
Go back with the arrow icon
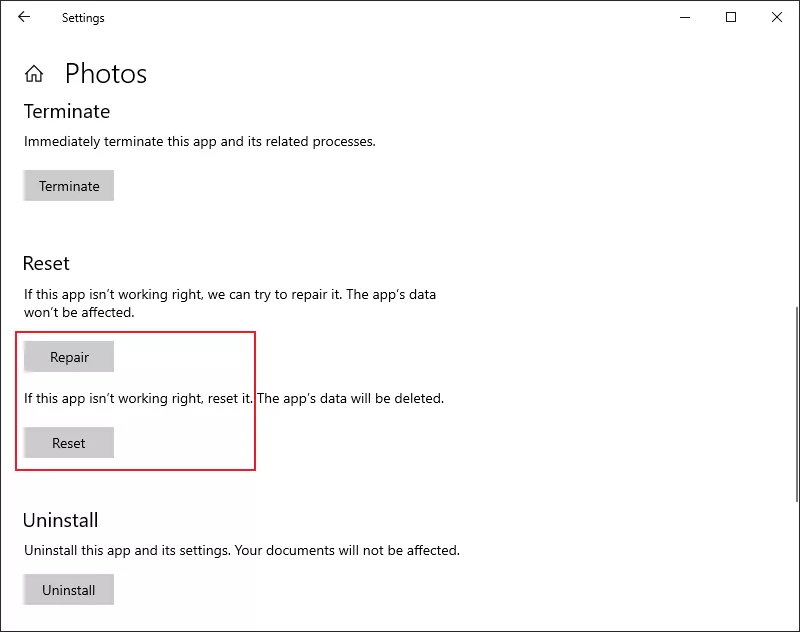[x=24, y=17]
